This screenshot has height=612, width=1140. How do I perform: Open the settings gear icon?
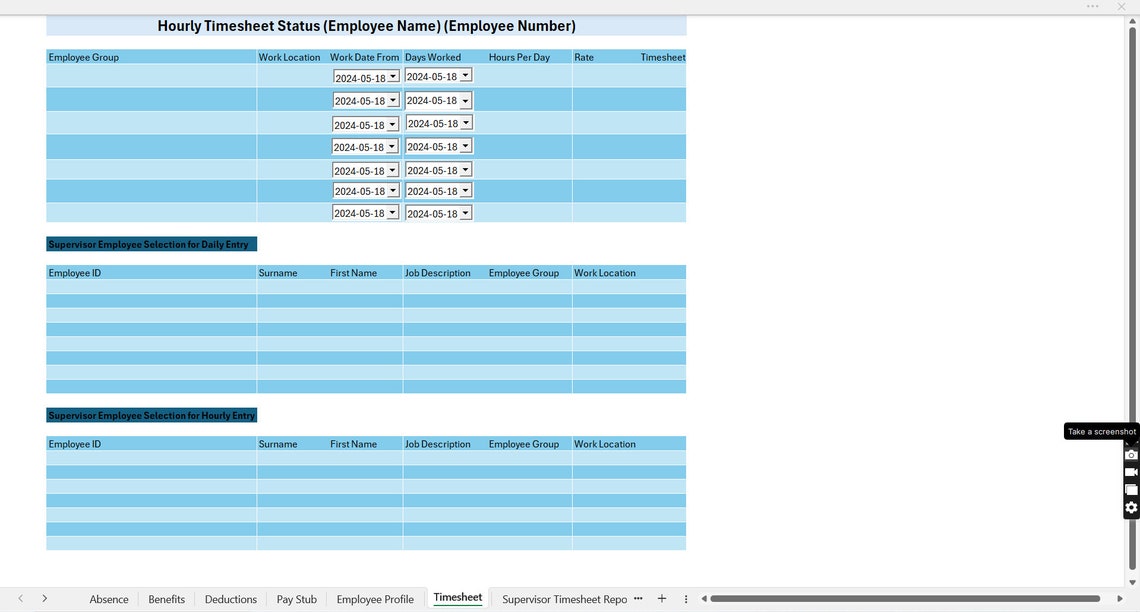(1131, 507)
